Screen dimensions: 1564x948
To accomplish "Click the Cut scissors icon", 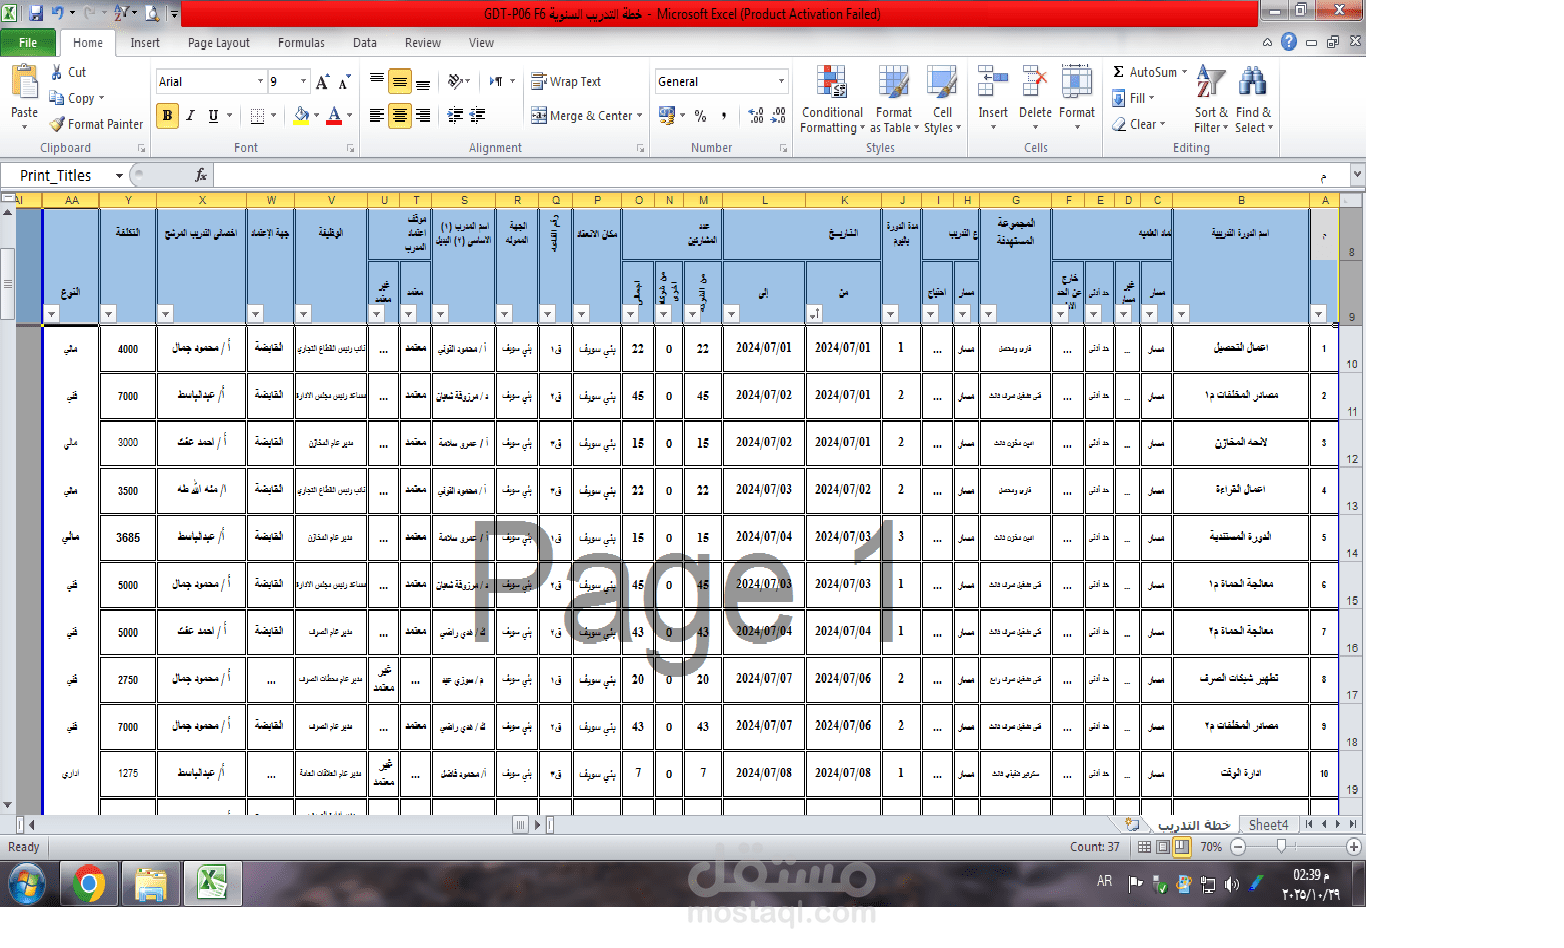I will [57, 72].
